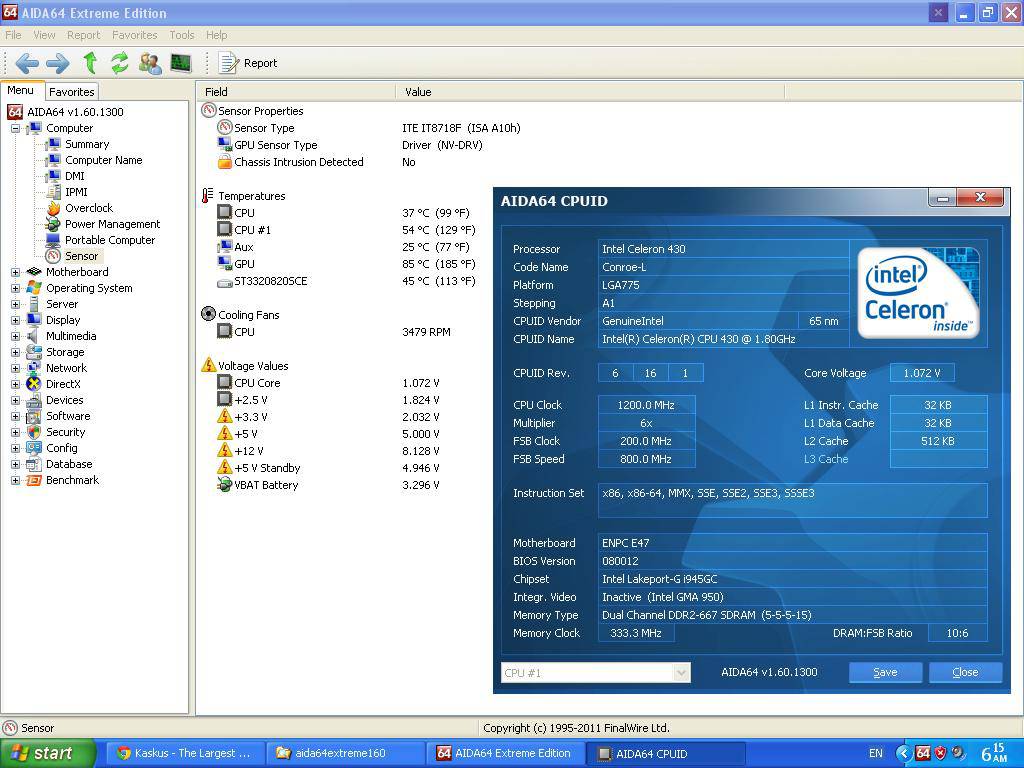Screen dimensions: 1024x768
Task: Refresh the page with green arrows icon
Action: pos(120,63)
